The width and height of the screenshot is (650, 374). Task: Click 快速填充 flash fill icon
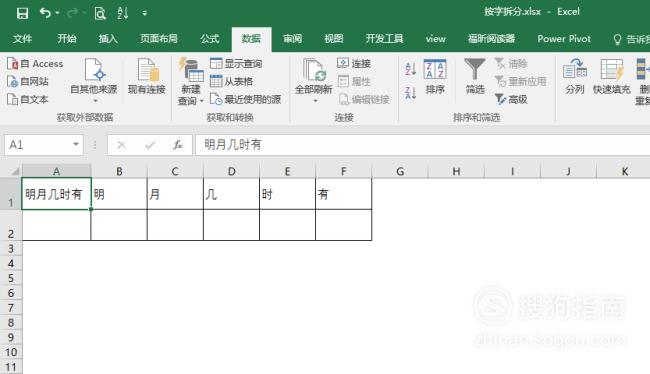click(x=611, y=77)
